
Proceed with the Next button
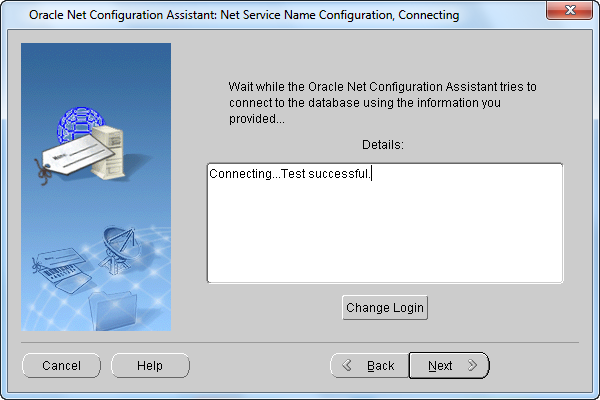tap(449, 366)
